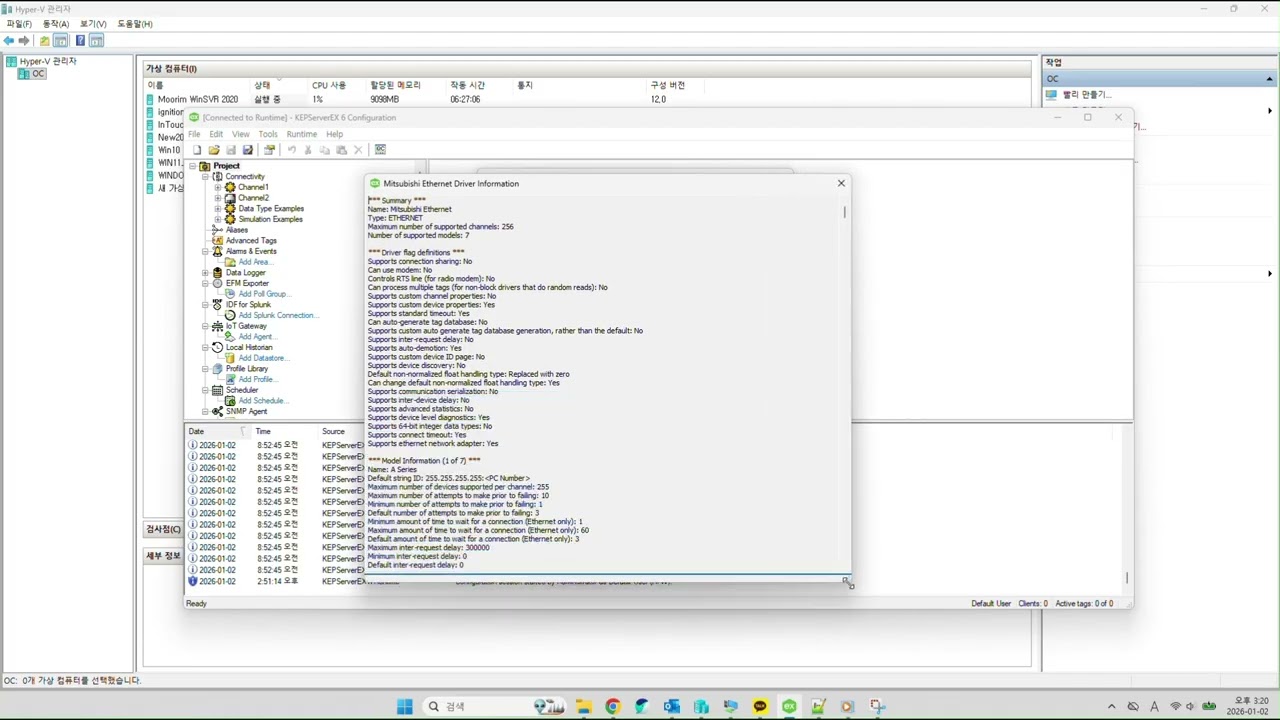Select Moorim WinSVR 2020 virtual machine

click(198, 99)
